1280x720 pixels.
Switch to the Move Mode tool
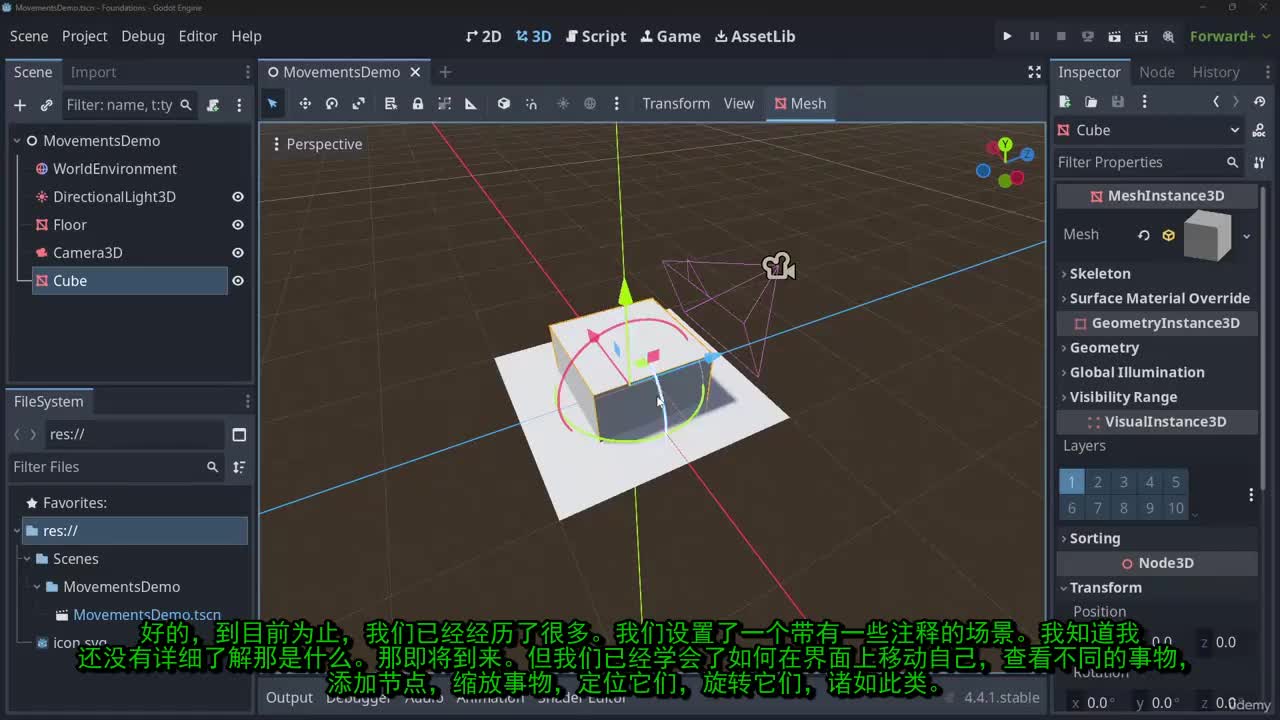305,104
